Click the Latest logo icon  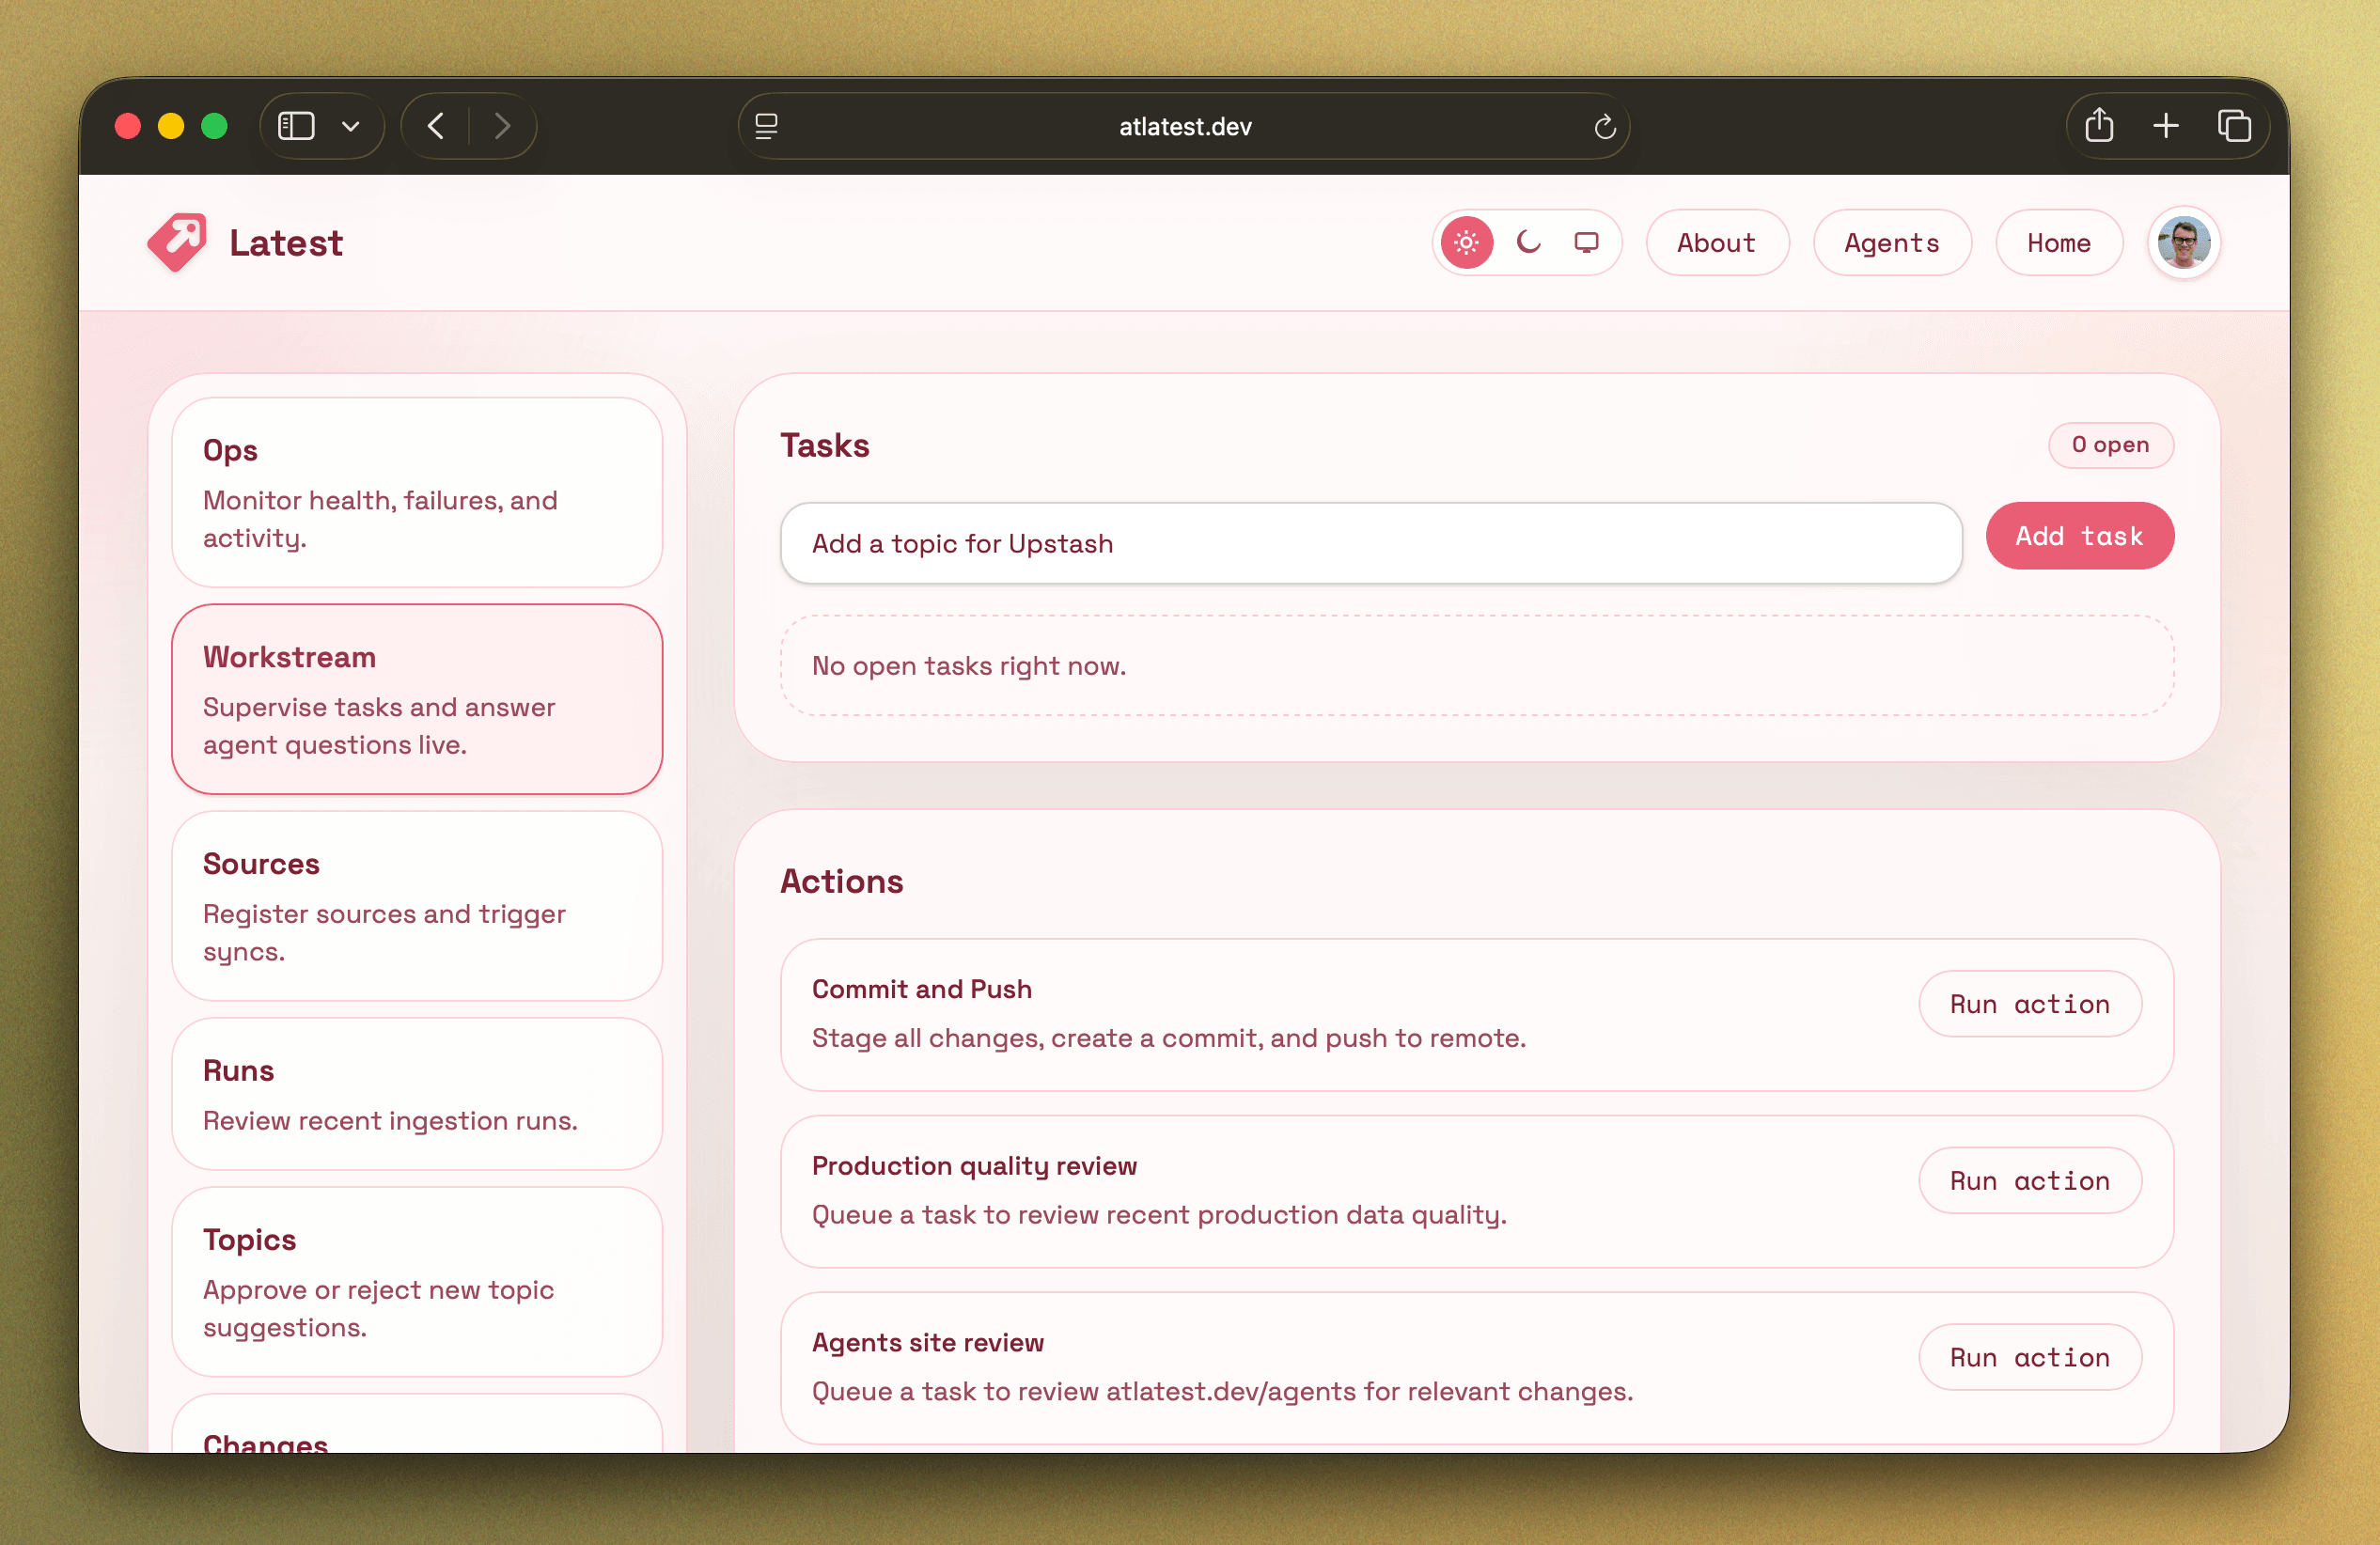[176, 242]
